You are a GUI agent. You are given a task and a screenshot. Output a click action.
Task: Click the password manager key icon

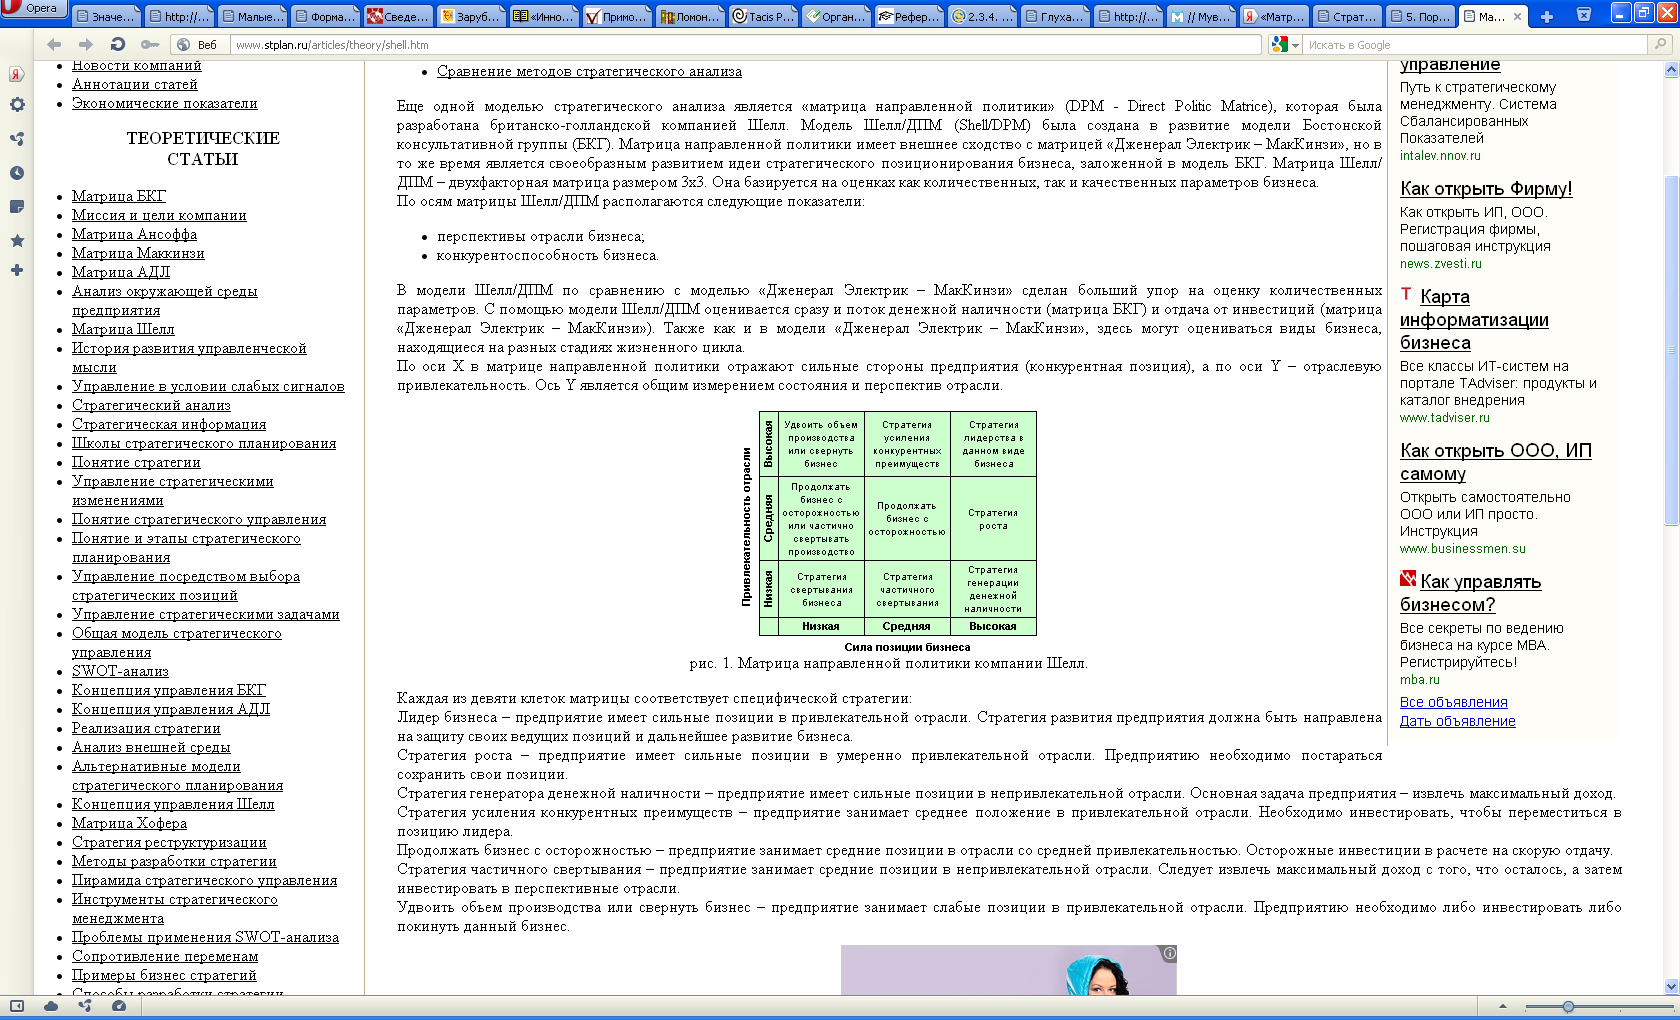(x=149, y=45)
